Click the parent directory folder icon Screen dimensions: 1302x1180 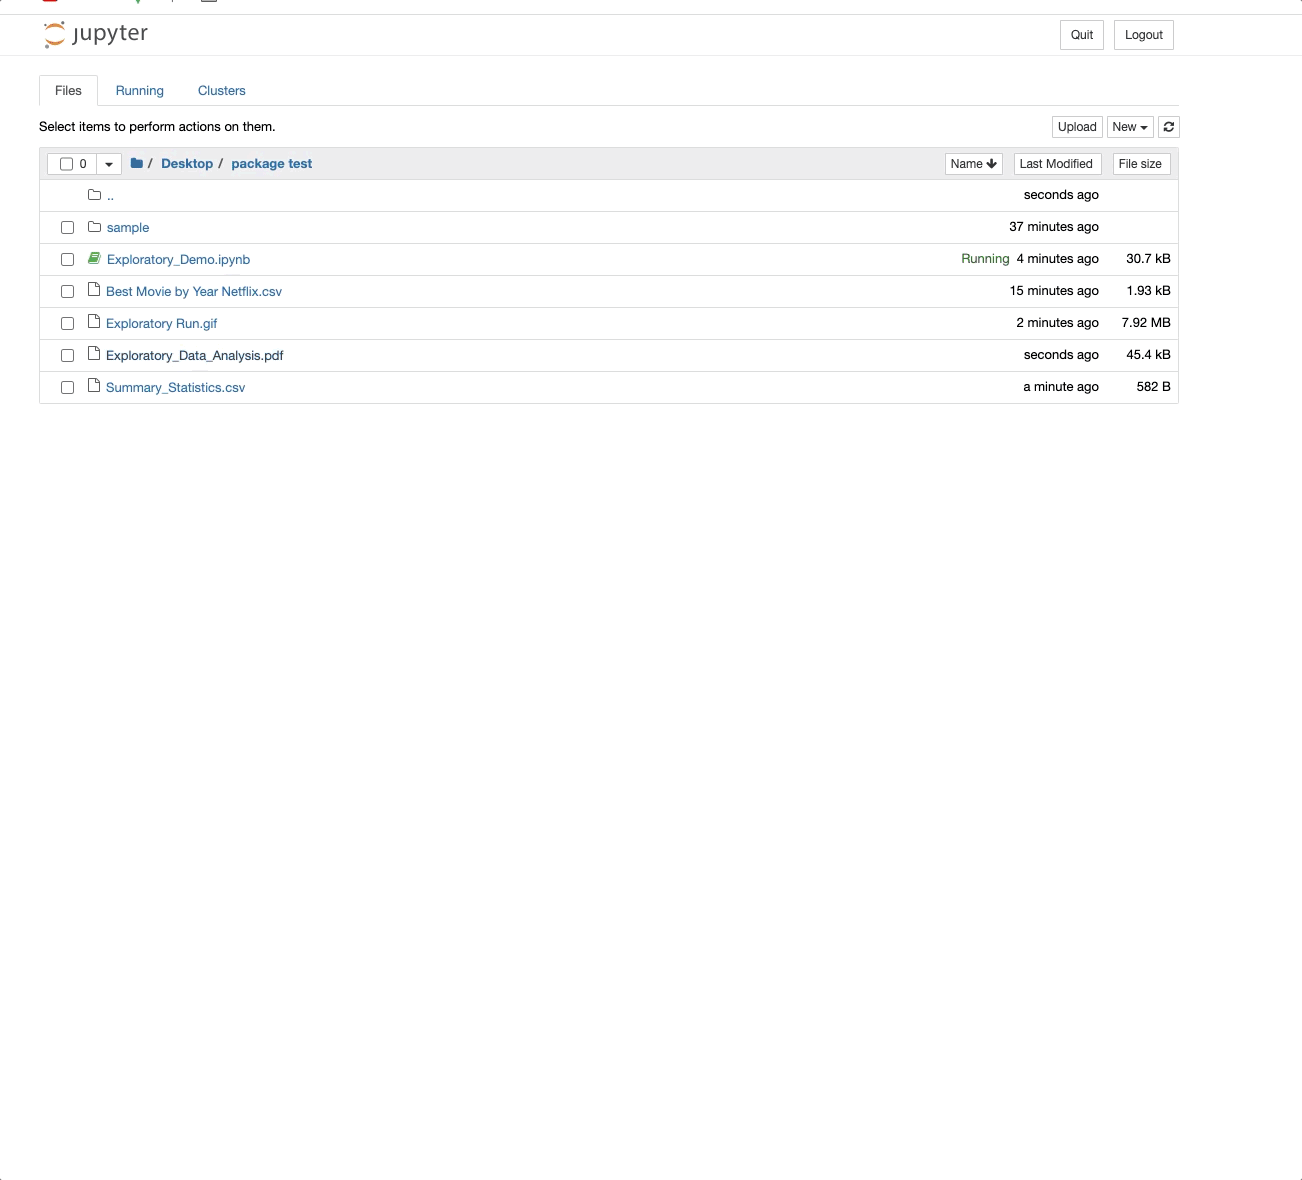[93, 194]
